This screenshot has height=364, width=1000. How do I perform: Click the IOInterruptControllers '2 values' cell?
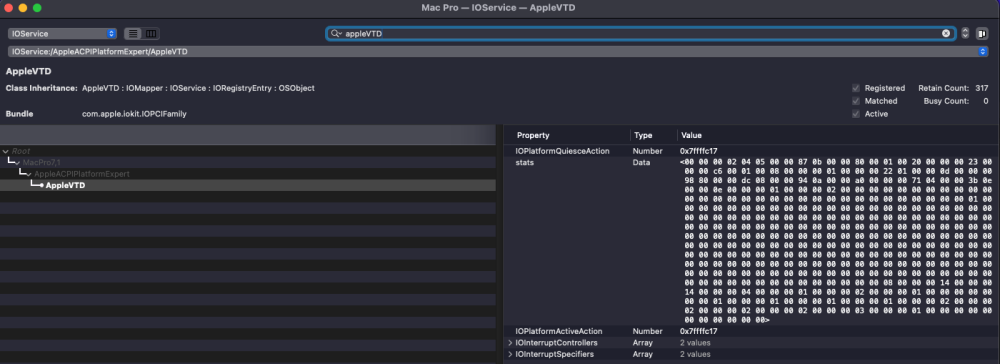[695, 343]
